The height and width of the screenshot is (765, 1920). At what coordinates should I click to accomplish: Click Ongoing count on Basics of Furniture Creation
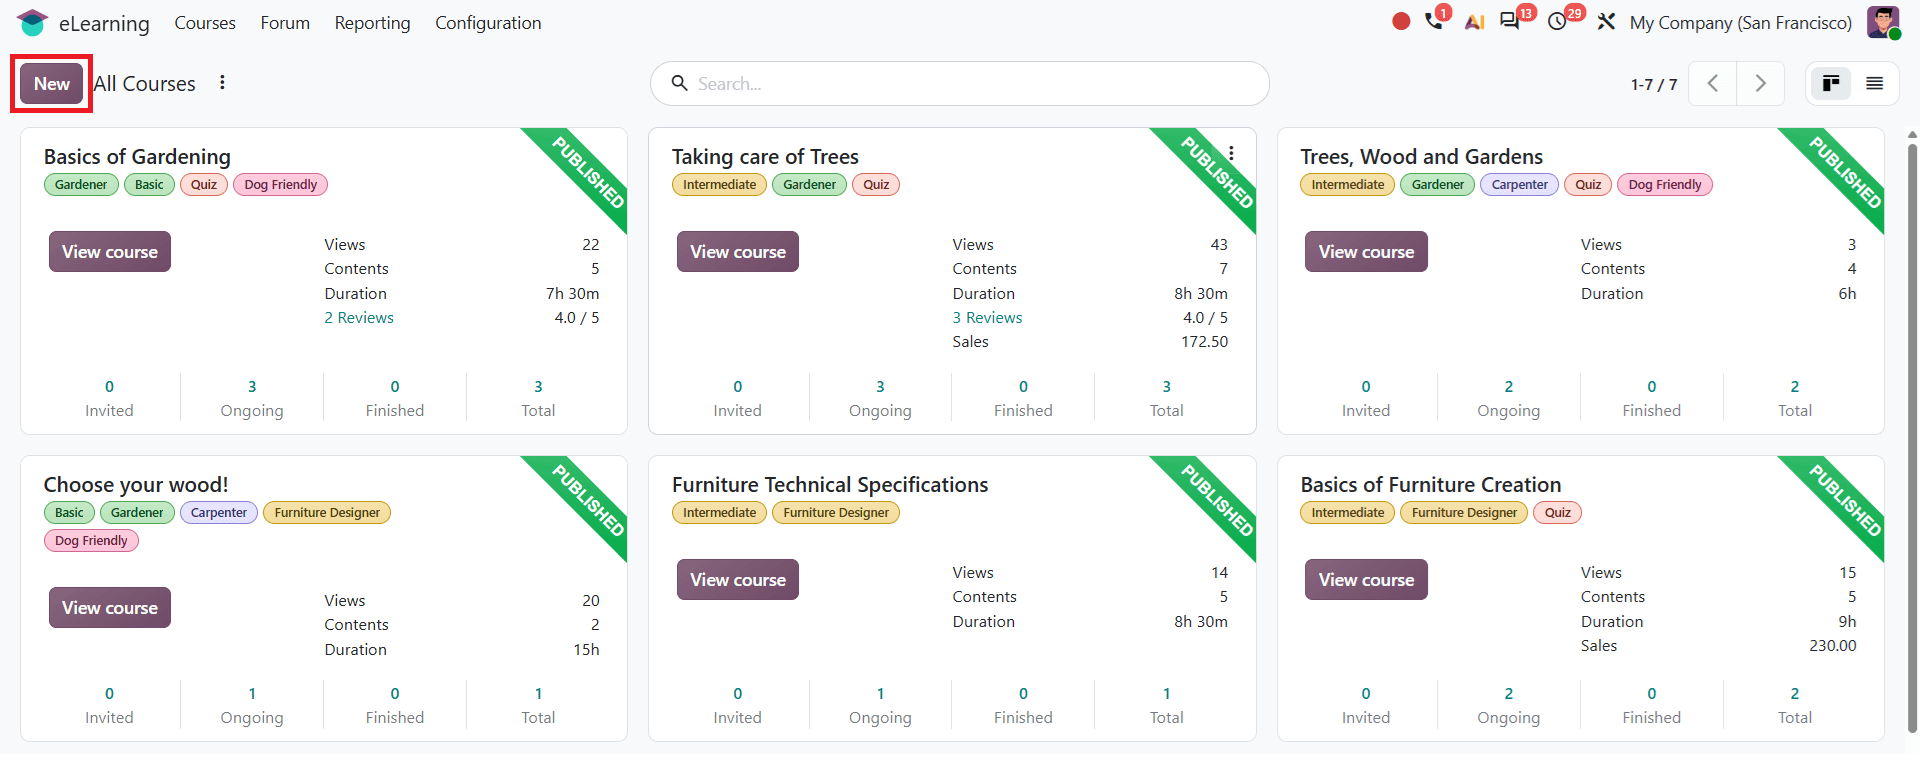1509,705
